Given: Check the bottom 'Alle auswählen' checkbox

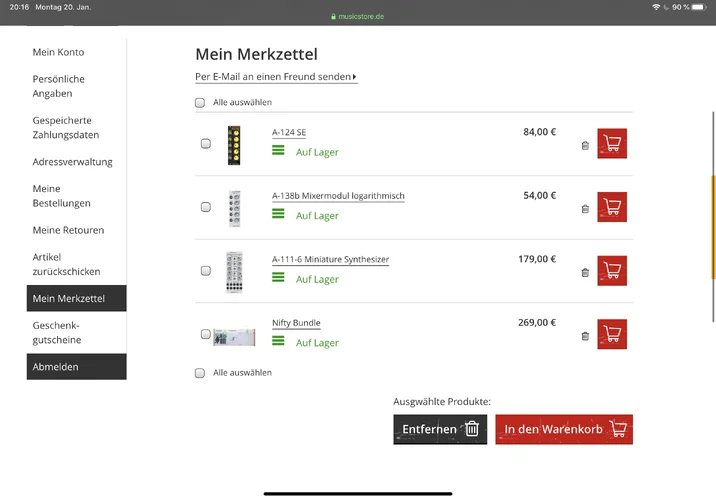Looking at the screenshot, I should tap(200, 373).
